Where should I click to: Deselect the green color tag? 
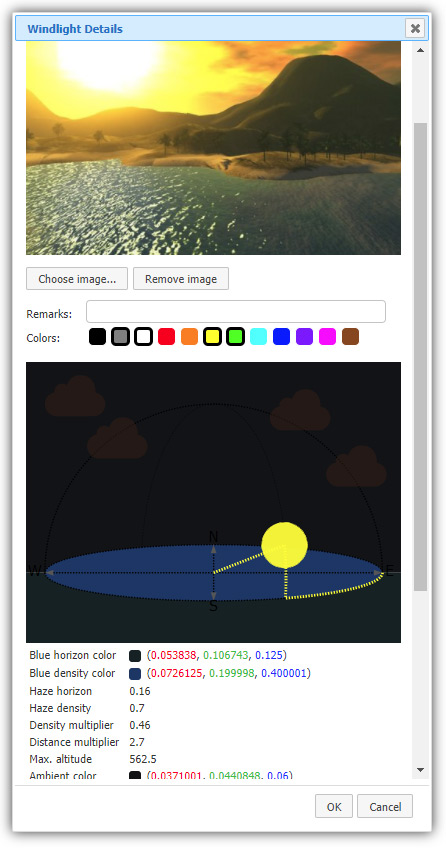(x=235, y=336)
